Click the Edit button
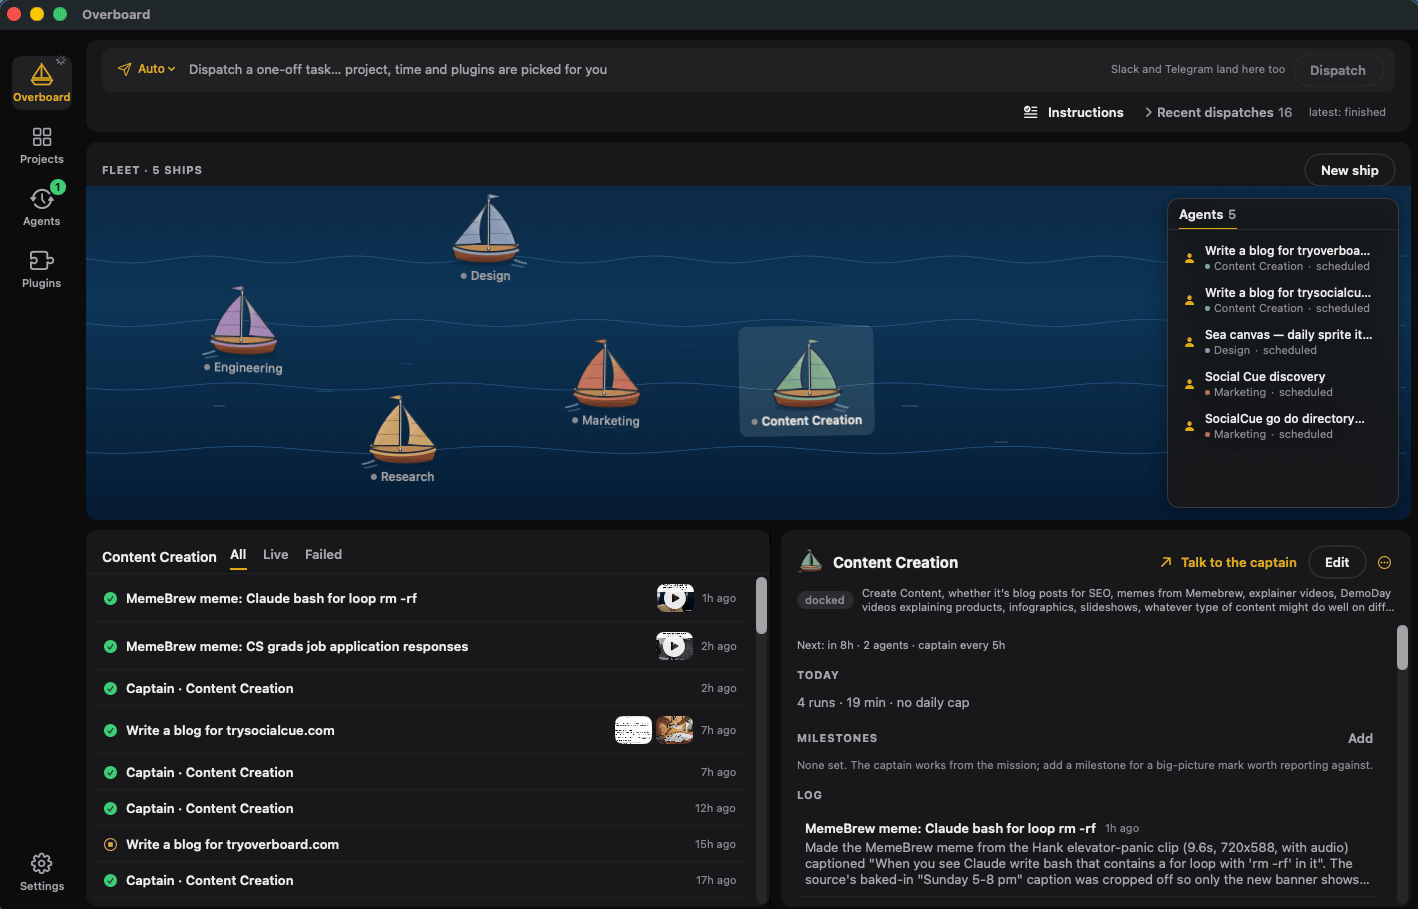 click(1337, 562)
